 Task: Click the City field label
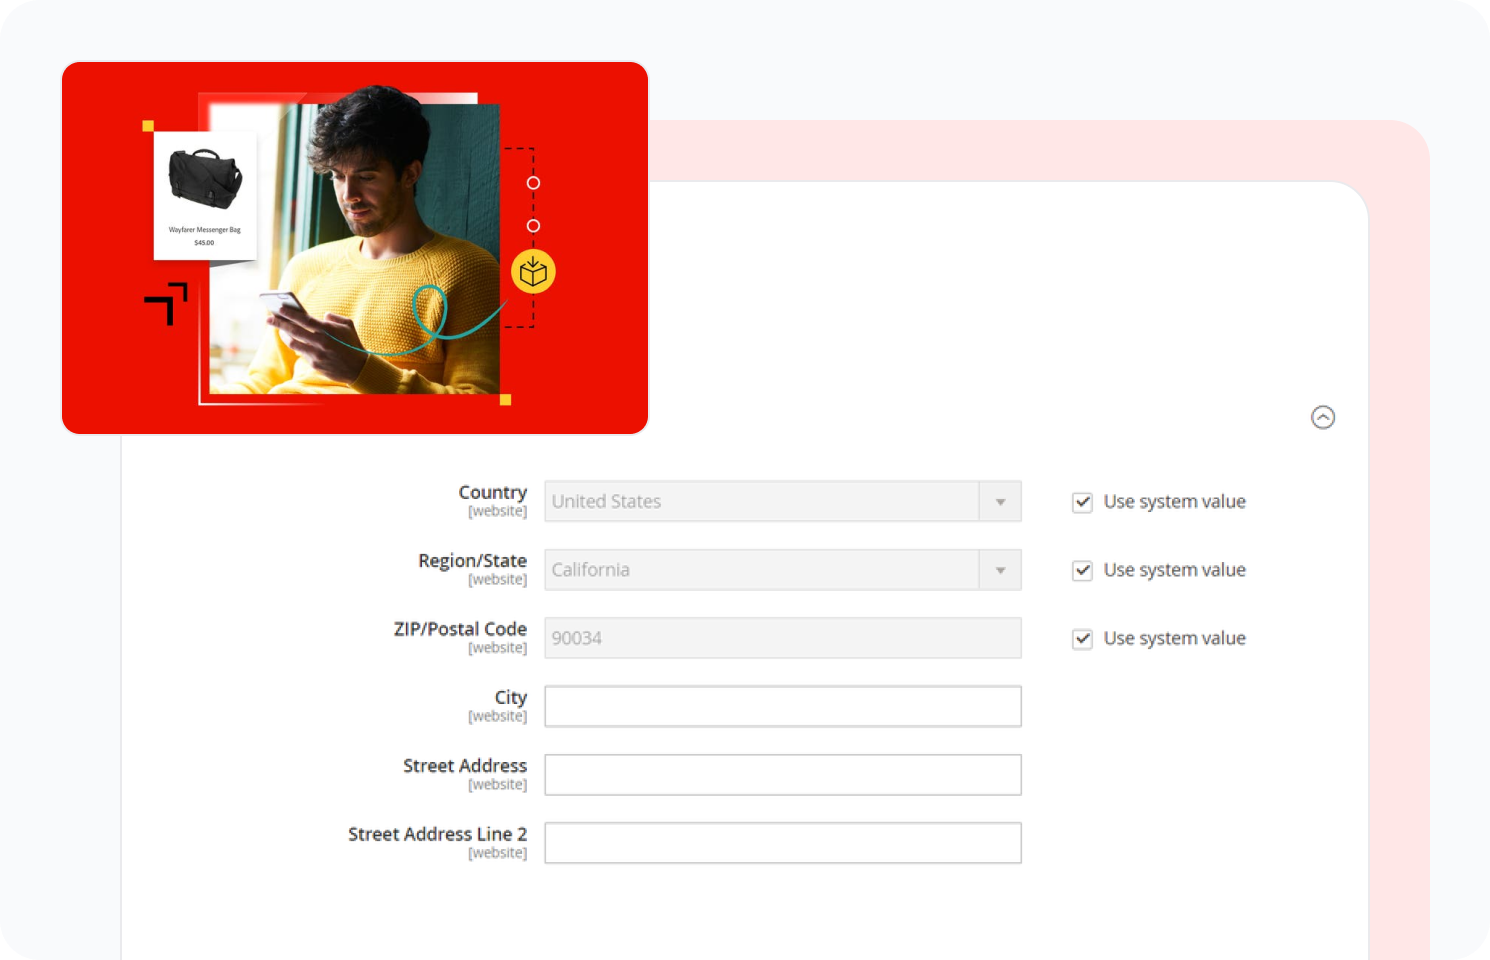[x=510, y=698]
